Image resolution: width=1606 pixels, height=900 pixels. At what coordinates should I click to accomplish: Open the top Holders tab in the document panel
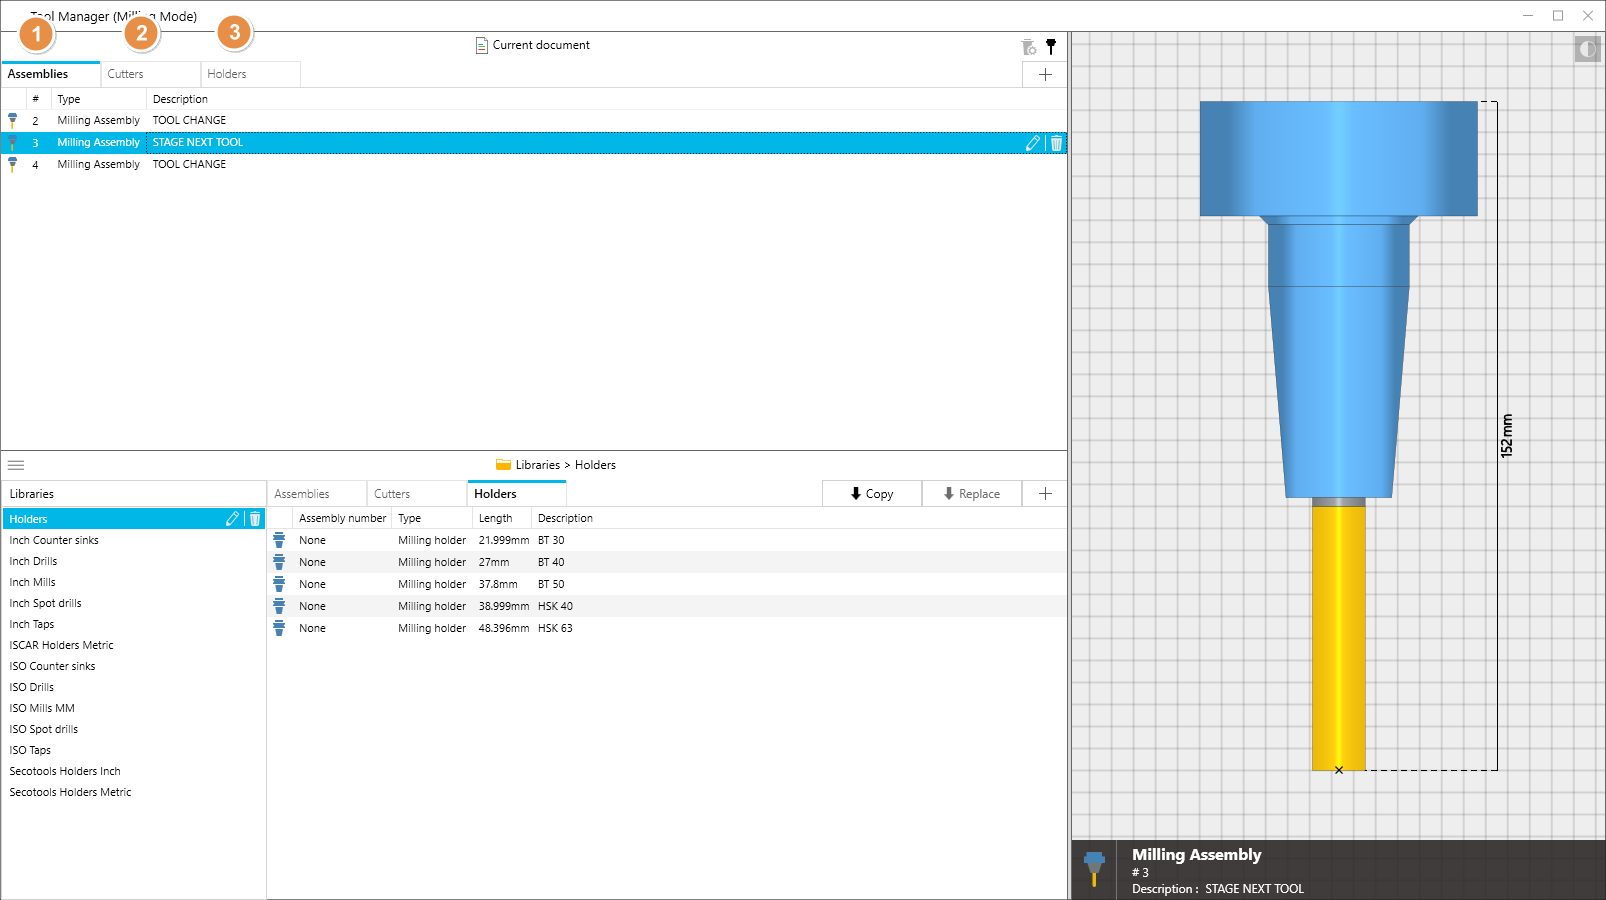[227, 74]
